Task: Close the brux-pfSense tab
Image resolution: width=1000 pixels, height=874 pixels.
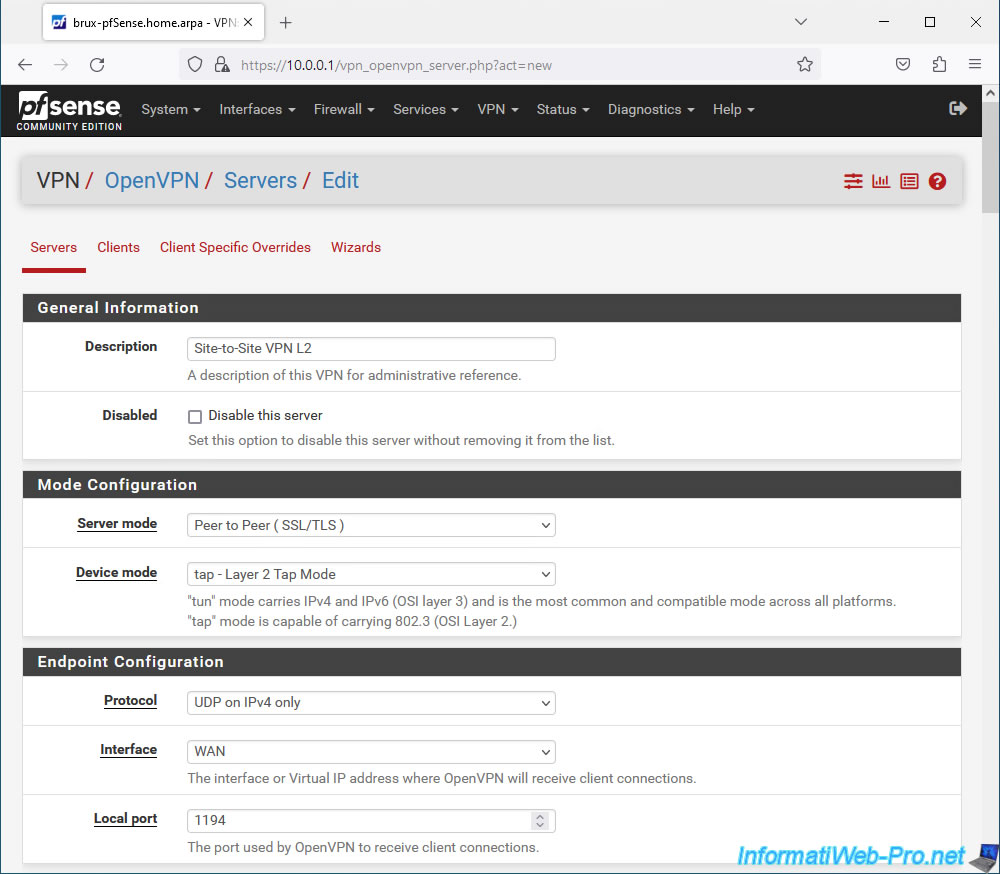Action: coord(248,22)
